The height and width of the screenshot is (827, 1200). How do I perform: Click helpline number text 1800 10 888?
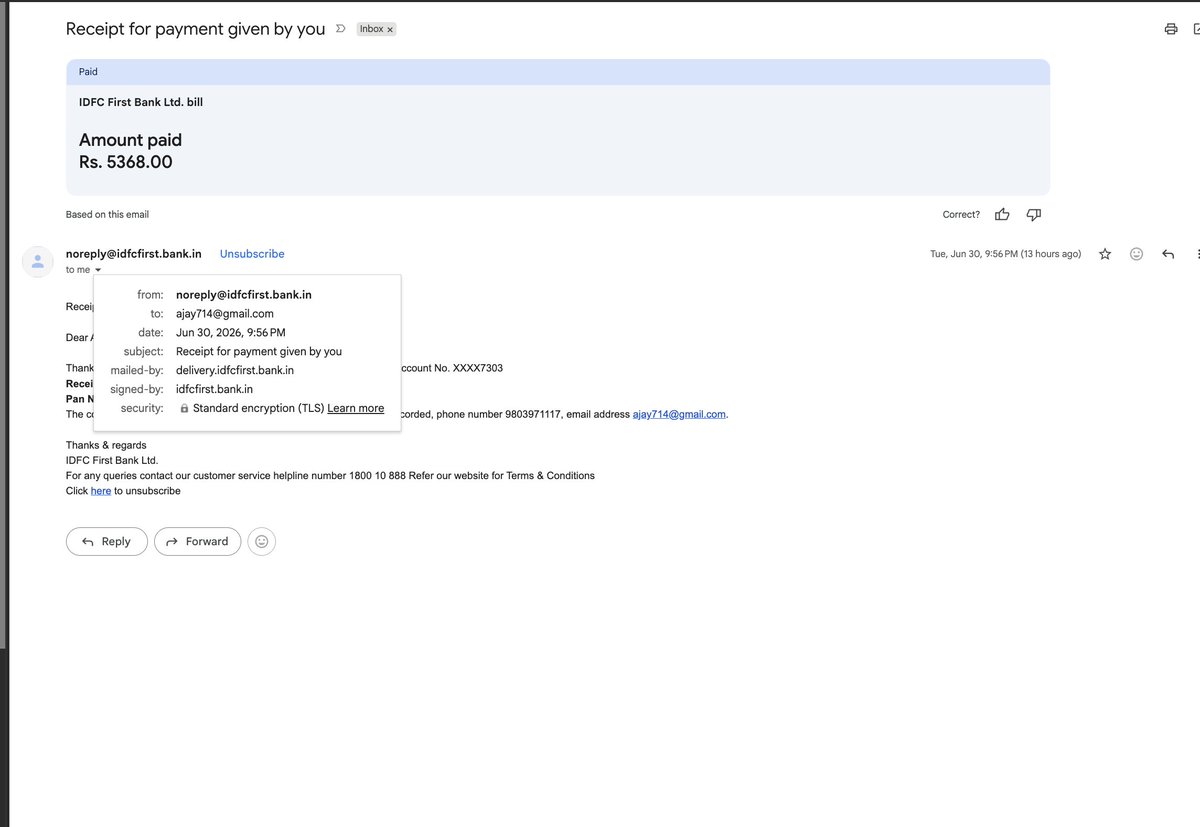377,476
